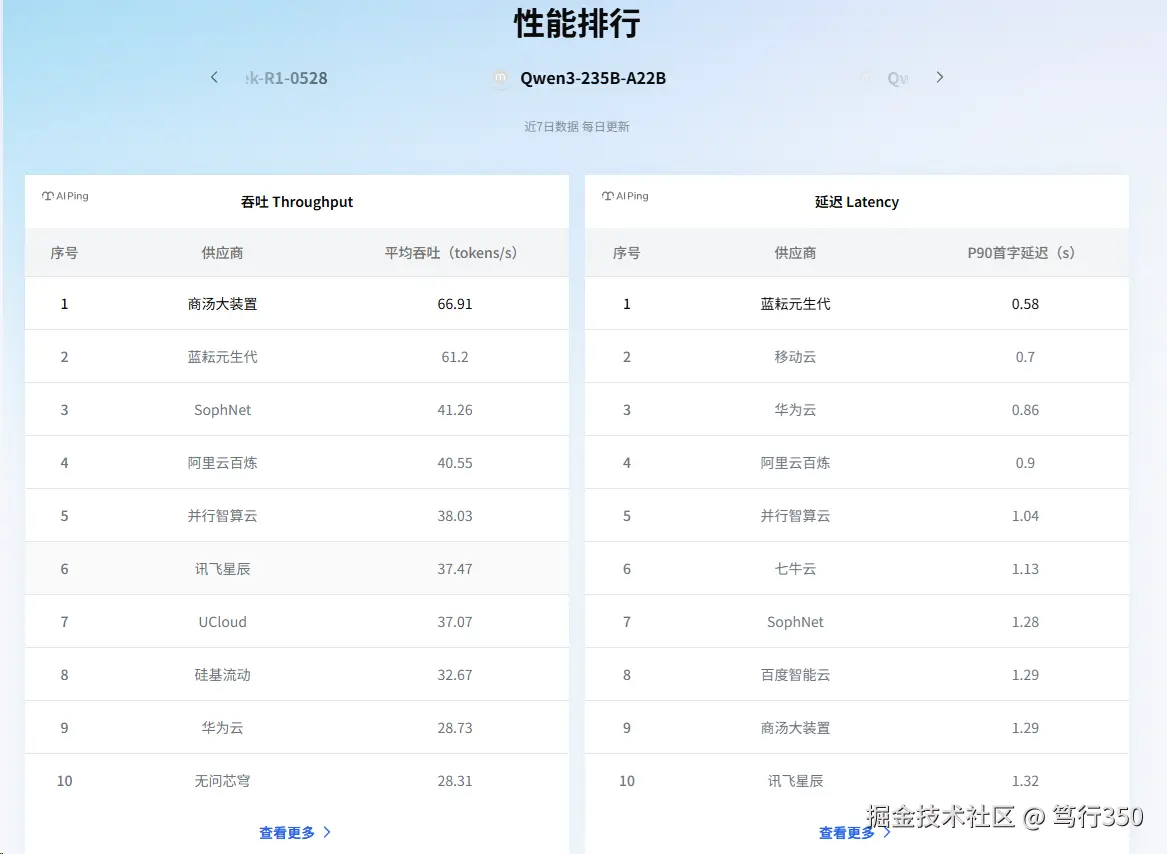The image size is (1167, 854).
Task: Click 近7日数据 每日更新 note
Action: click(577, 127)
